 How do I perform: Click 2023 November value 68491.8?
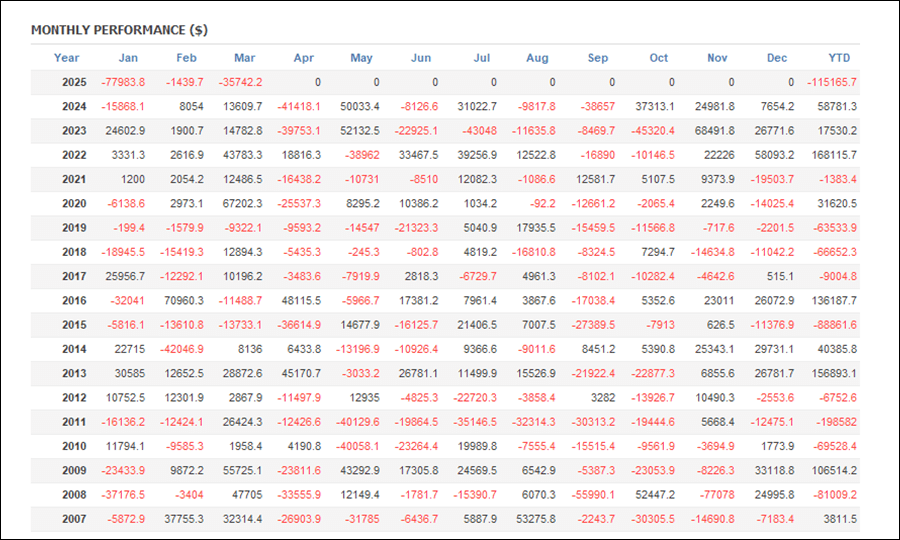point(715,131)
